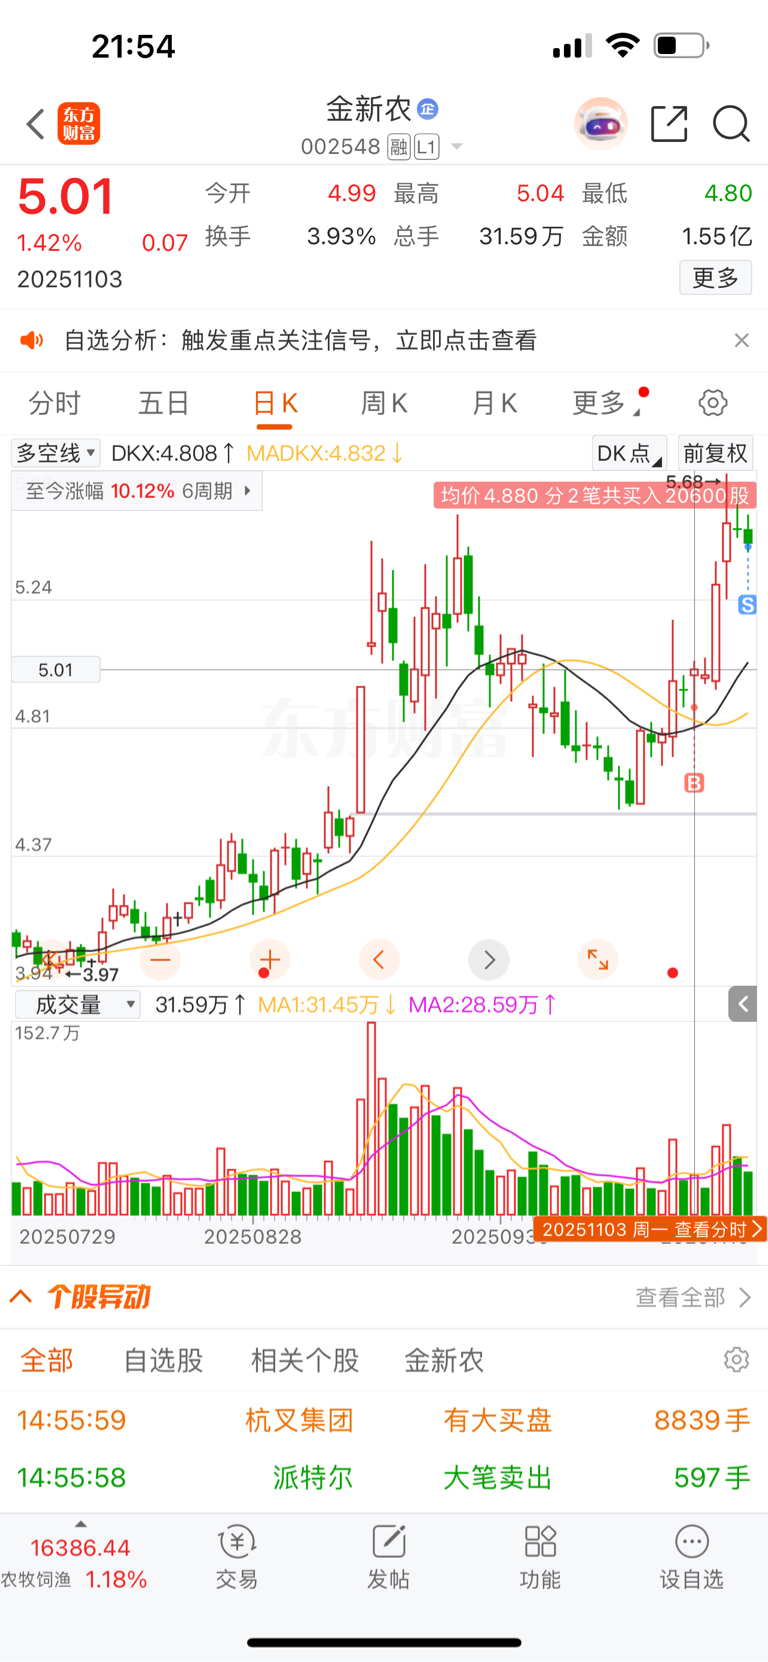Open the 成交量 sub-indicator dropdown
The image size is (768, 1662).
click(x=77, y=1005)
